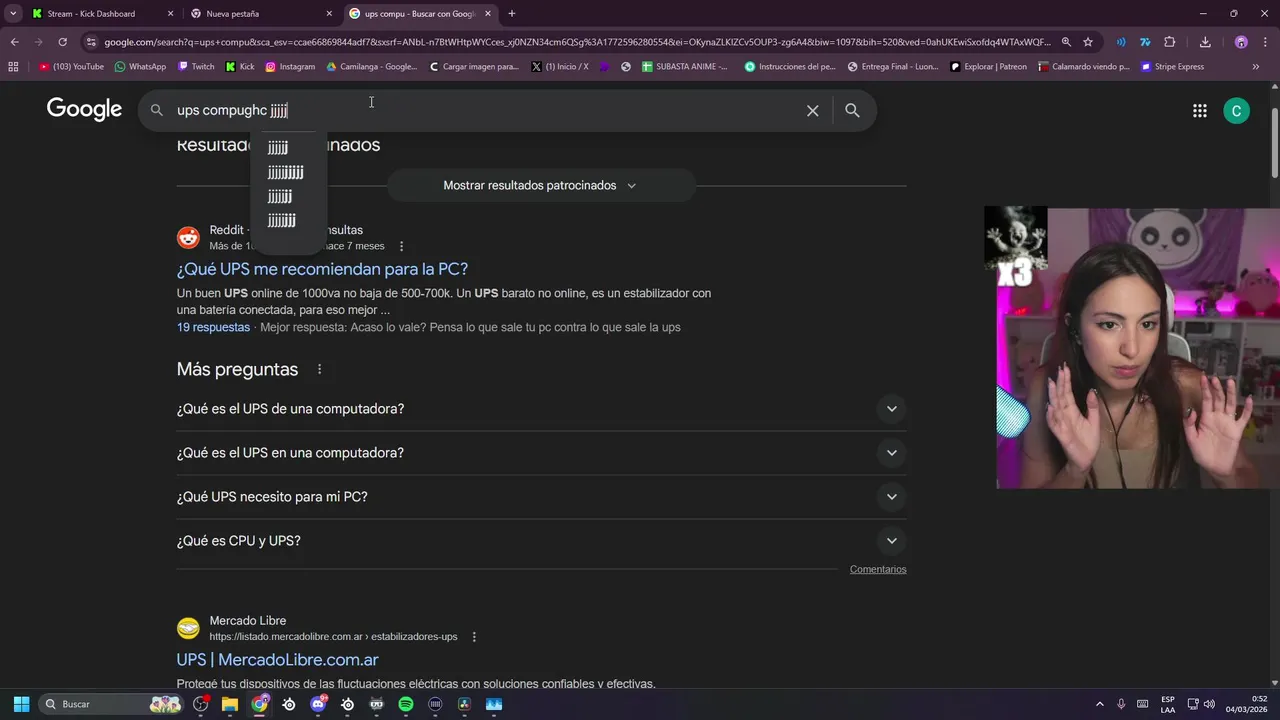
Task: Open more options for the Reddit result
Action: (x=402, y=246)
